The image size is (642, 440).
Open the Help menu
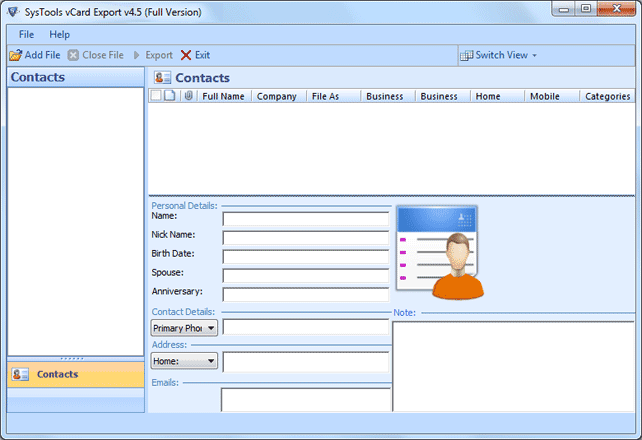[x=60, y=35]
